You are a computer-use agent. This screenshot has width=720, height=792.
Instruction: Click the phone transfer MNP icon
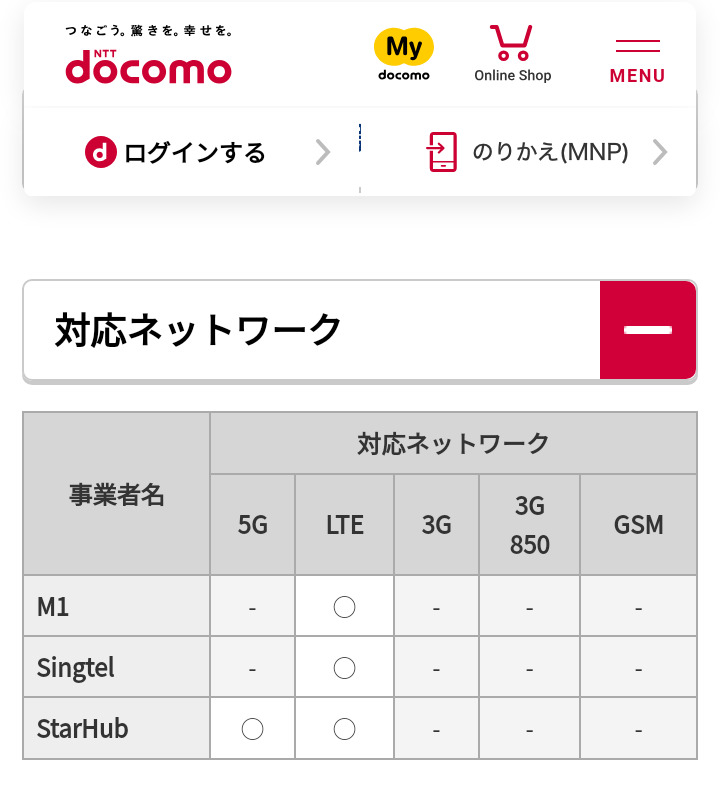[x=441, y=152]
